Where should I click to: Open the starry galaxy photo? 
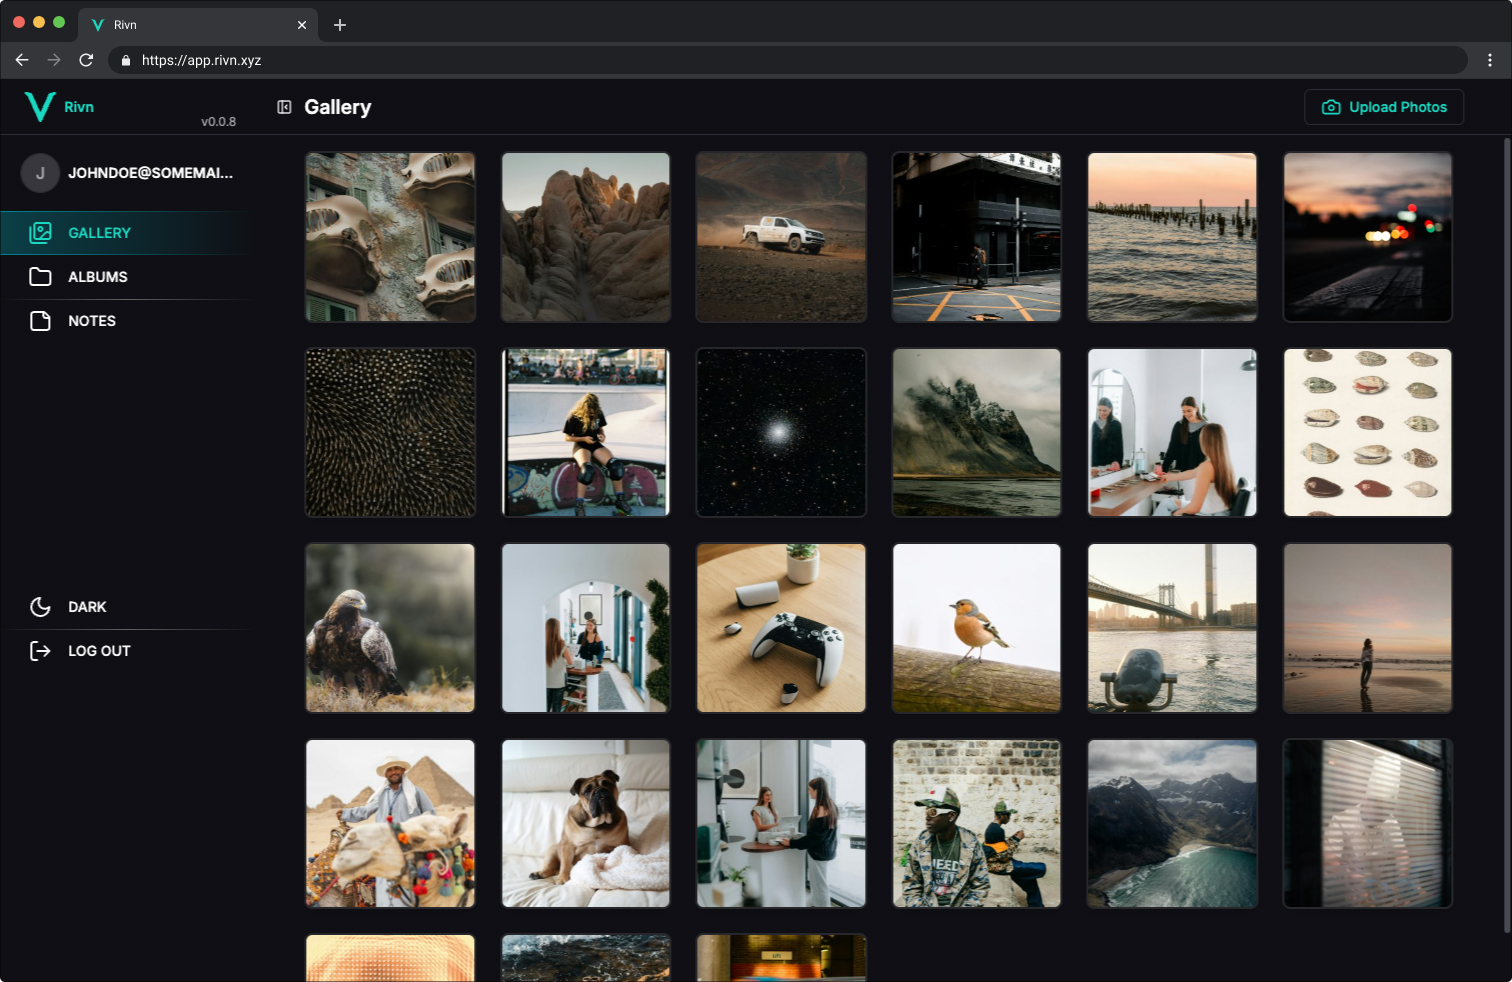(x=781, y=432)
